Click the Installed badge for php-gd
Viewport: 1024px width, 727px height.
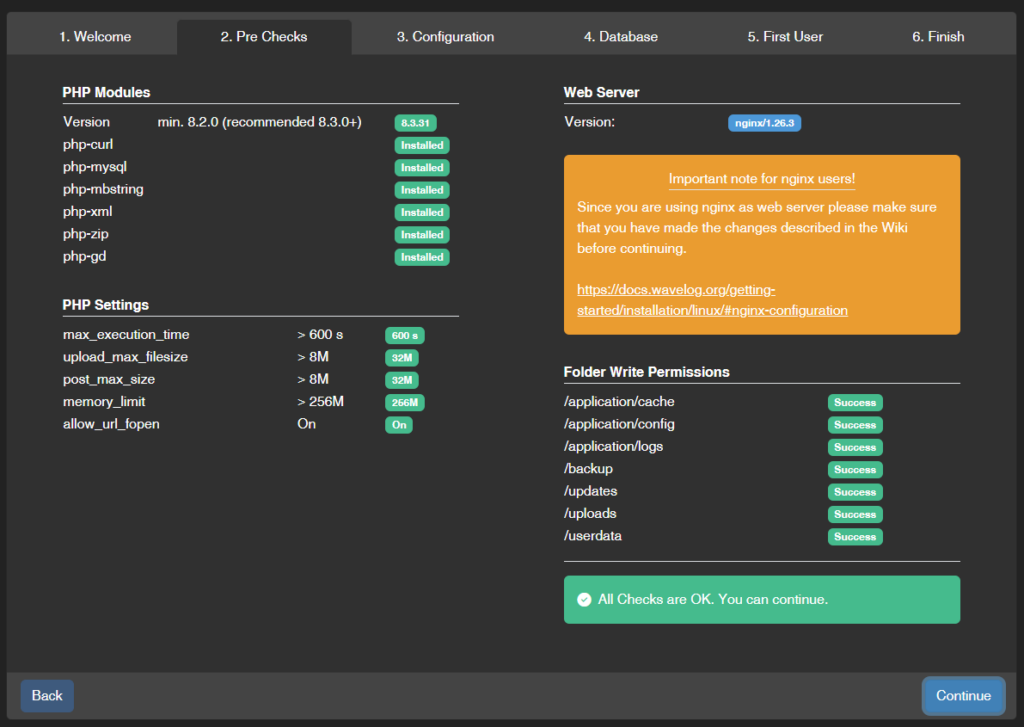tap(422, 257)
